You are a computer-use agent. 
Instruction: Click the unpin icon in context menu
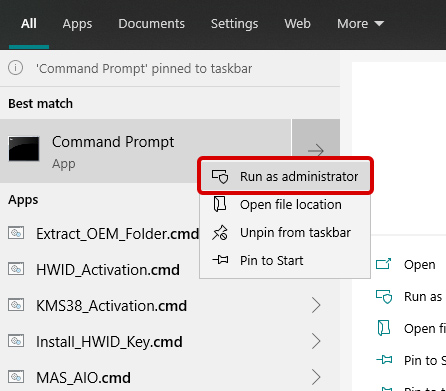tap(220, 233)
